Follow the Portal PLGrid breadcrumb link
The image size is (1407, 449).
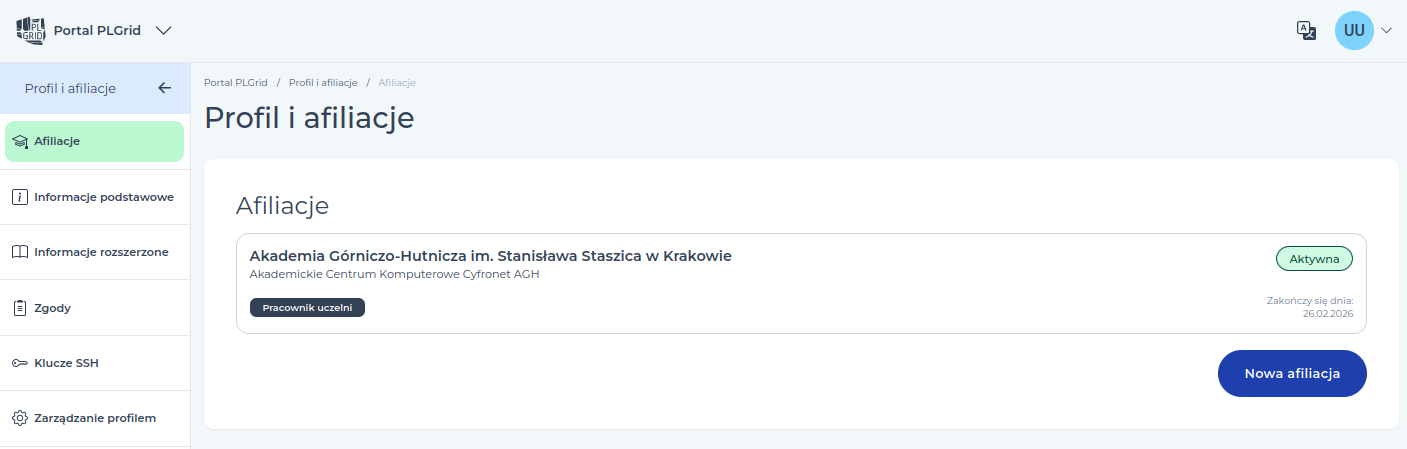[x=235, y=82]
